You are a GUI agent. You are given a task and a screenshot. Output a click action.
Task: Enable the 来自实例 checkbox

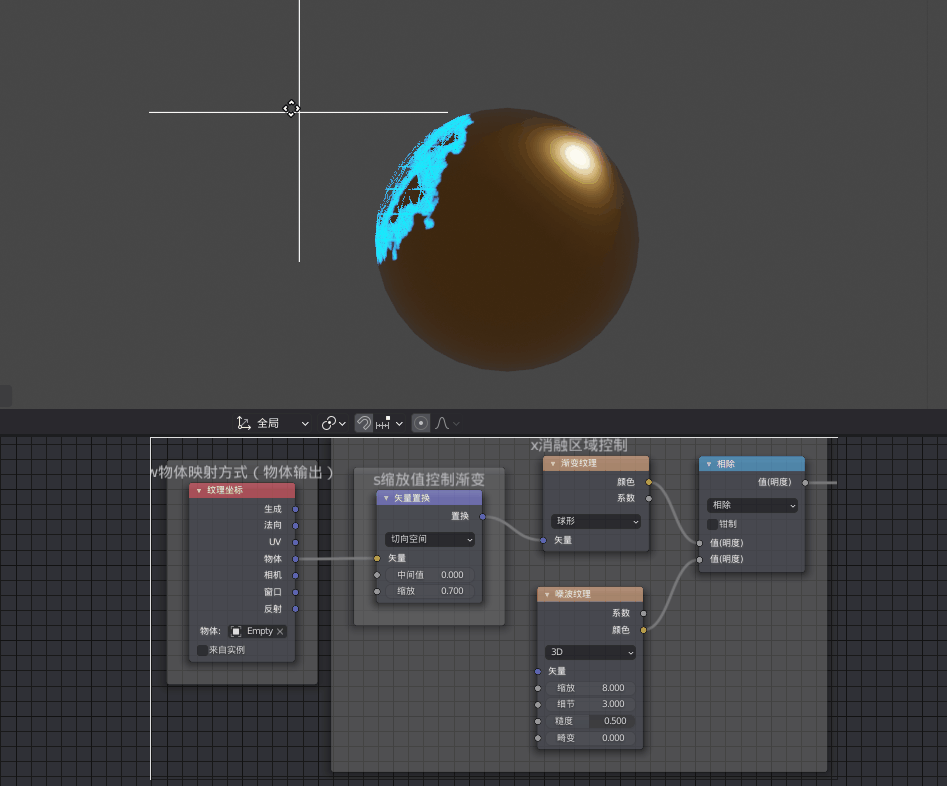coord(202,650)
